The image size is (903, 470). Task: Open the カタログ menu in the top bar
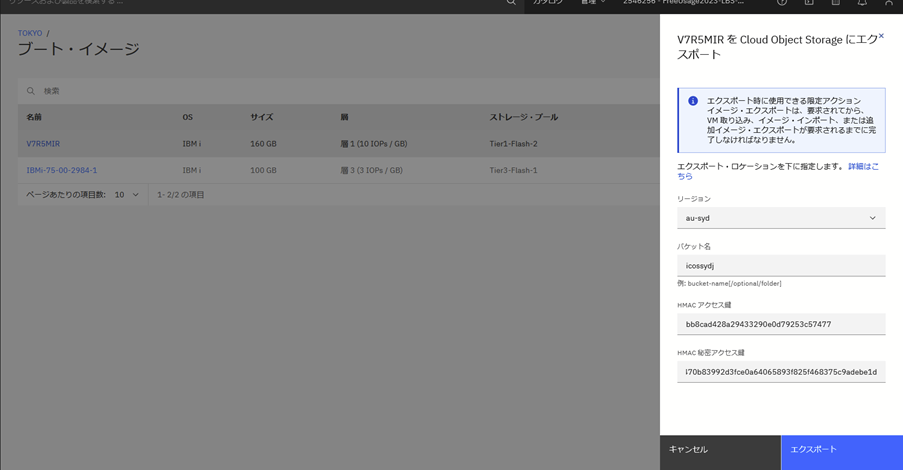tap(548, 3)
